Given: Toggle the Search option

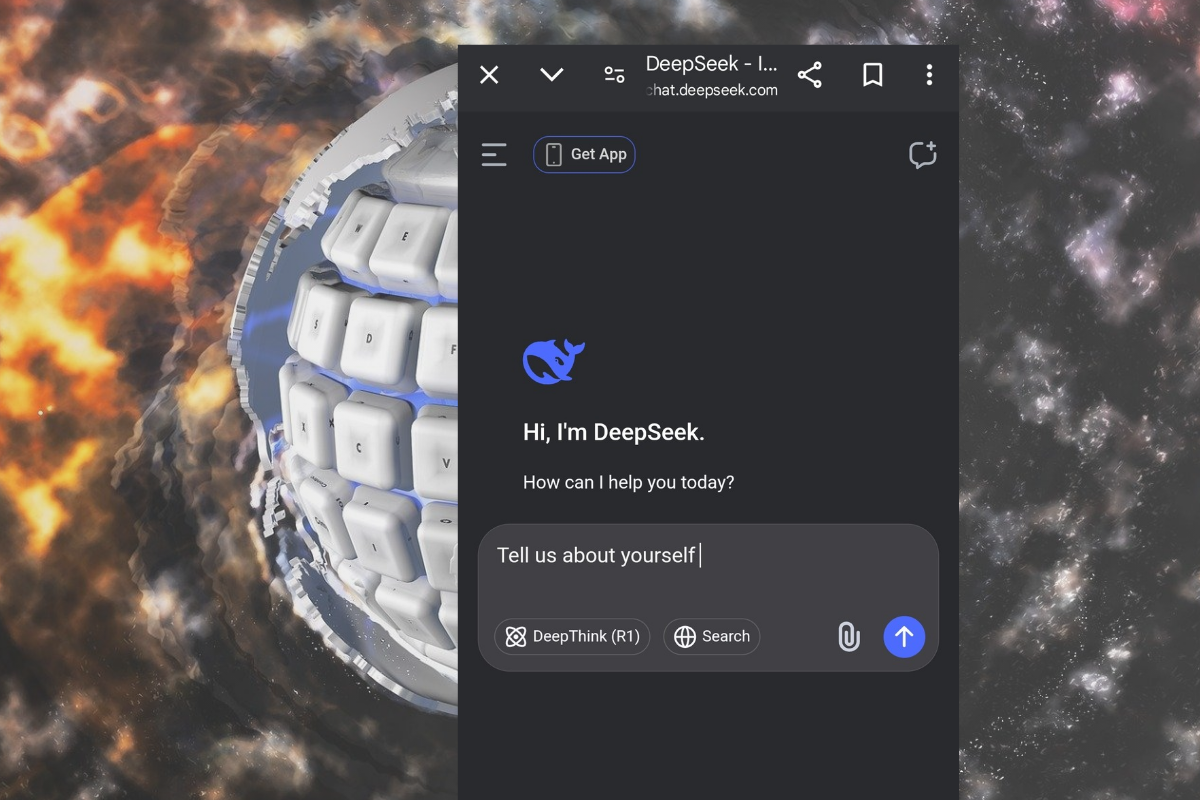Looking at the screenshot, I should pos(711,636).
